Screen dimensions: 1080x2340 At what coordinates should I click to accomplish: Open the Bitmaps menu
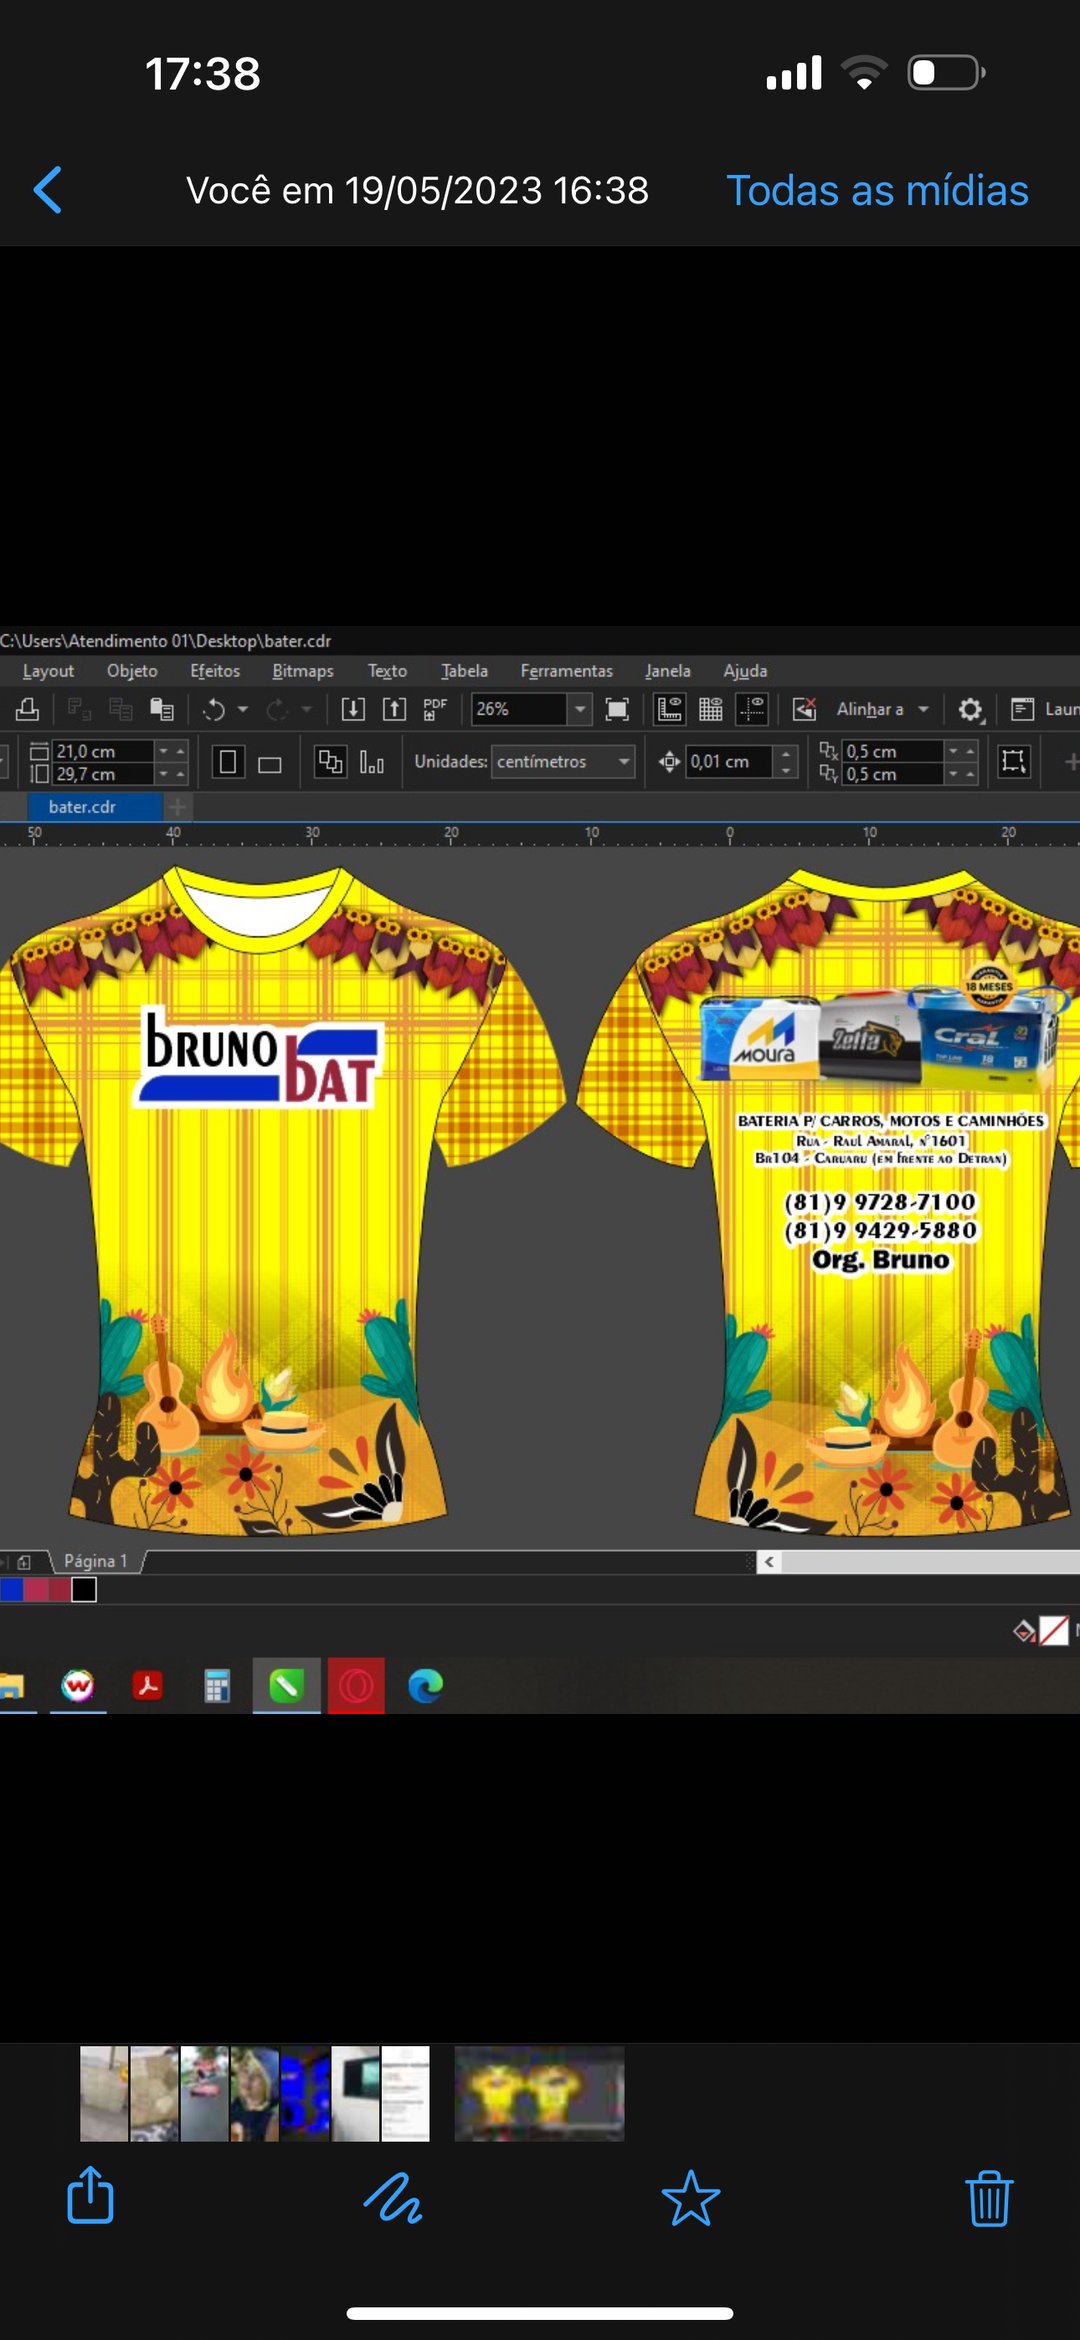[x=303, y=671]
